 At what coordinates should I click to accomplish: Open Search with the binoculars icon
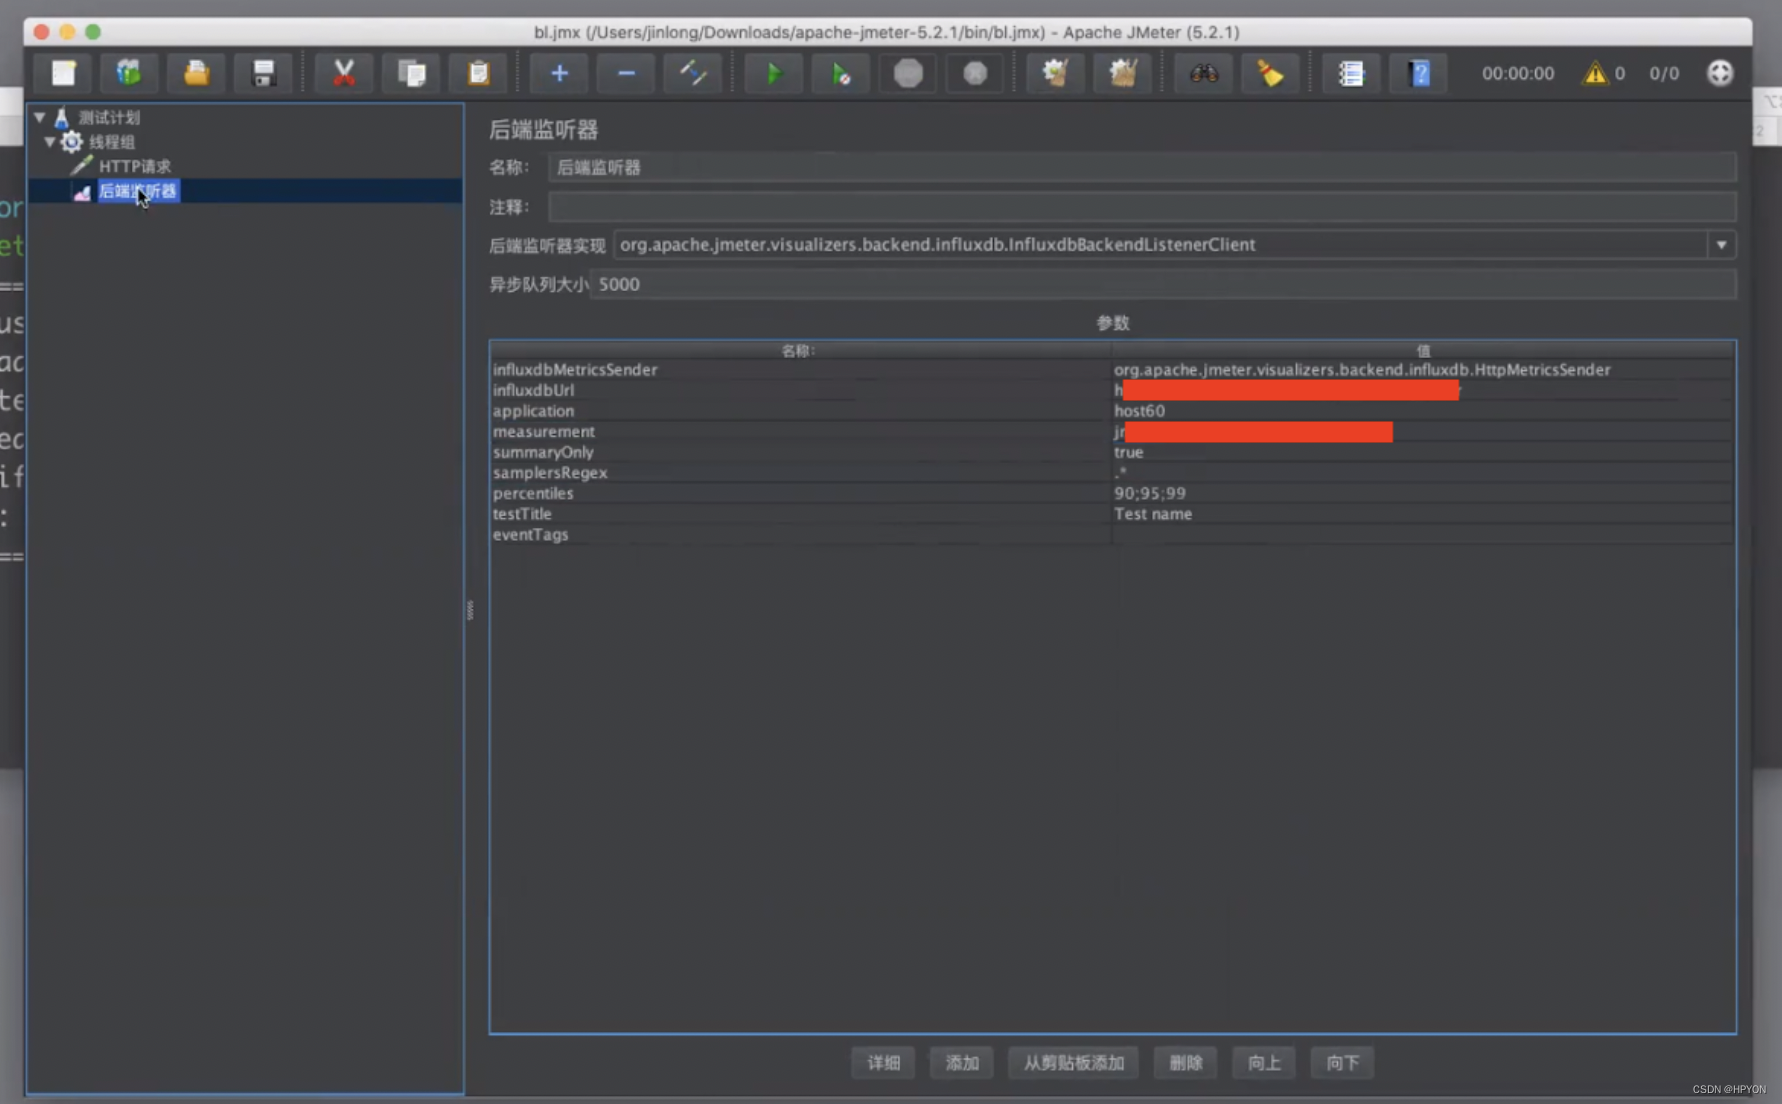(x=1203, y=73)
